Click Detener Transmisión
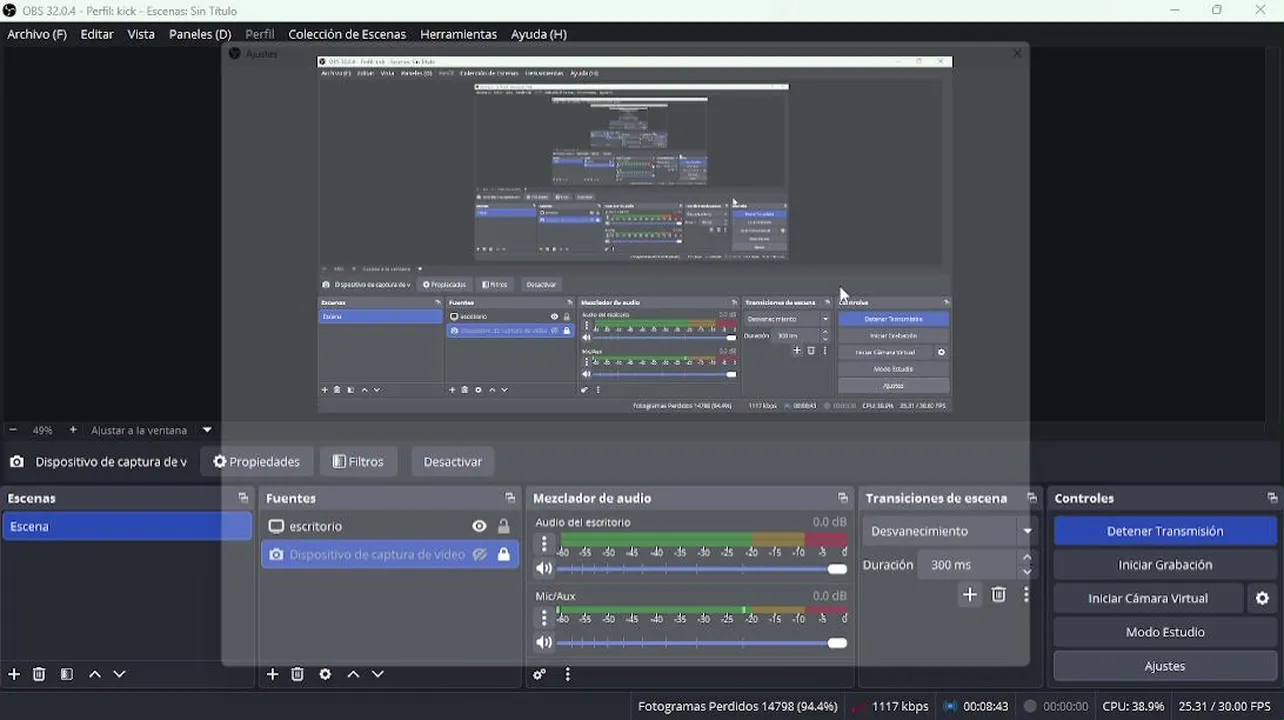The image size is (1284, 720). (x=1165, y=531)
